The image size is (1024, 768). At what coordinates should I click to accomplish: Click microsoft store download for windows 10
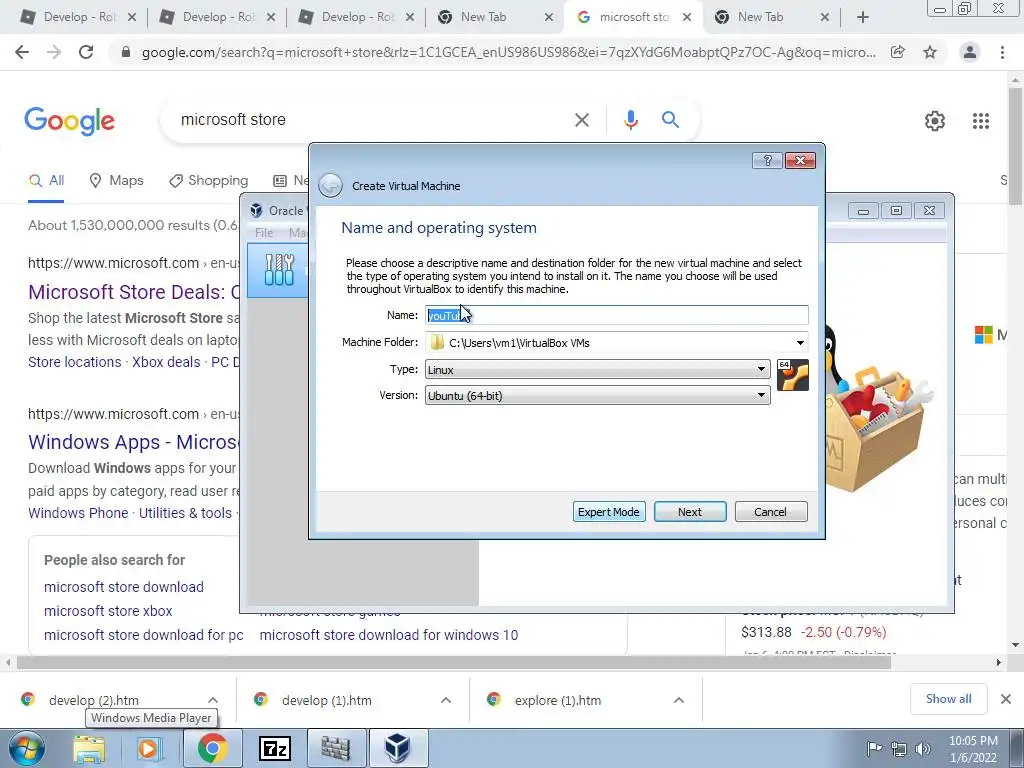coord(389,635)
